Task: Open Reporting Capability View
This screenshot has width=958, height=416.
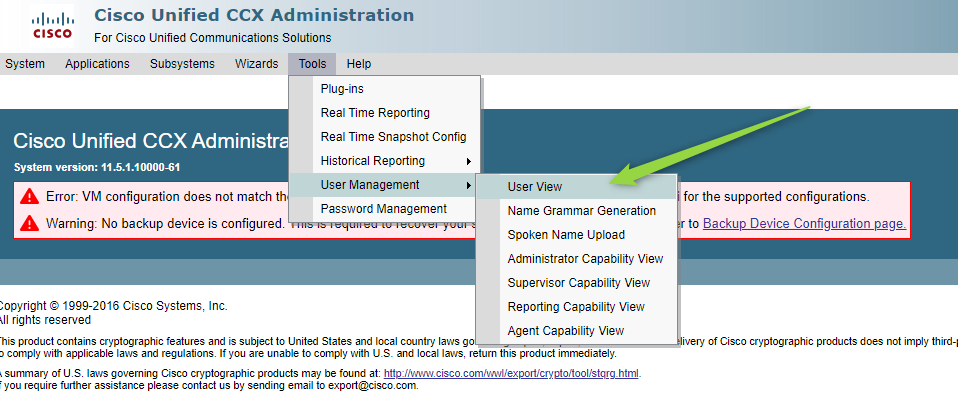Action: 576,307
